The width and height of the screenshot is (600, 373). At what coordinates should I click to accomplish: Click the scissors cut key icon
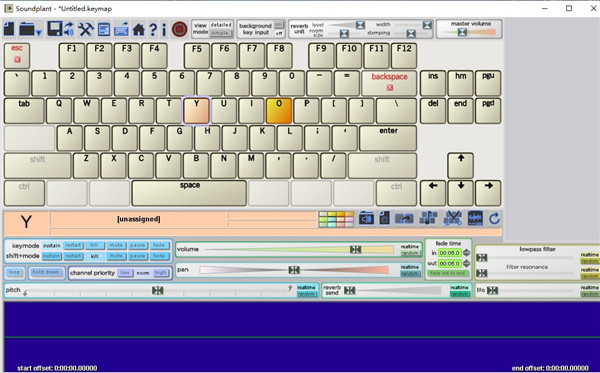(453, 218)
